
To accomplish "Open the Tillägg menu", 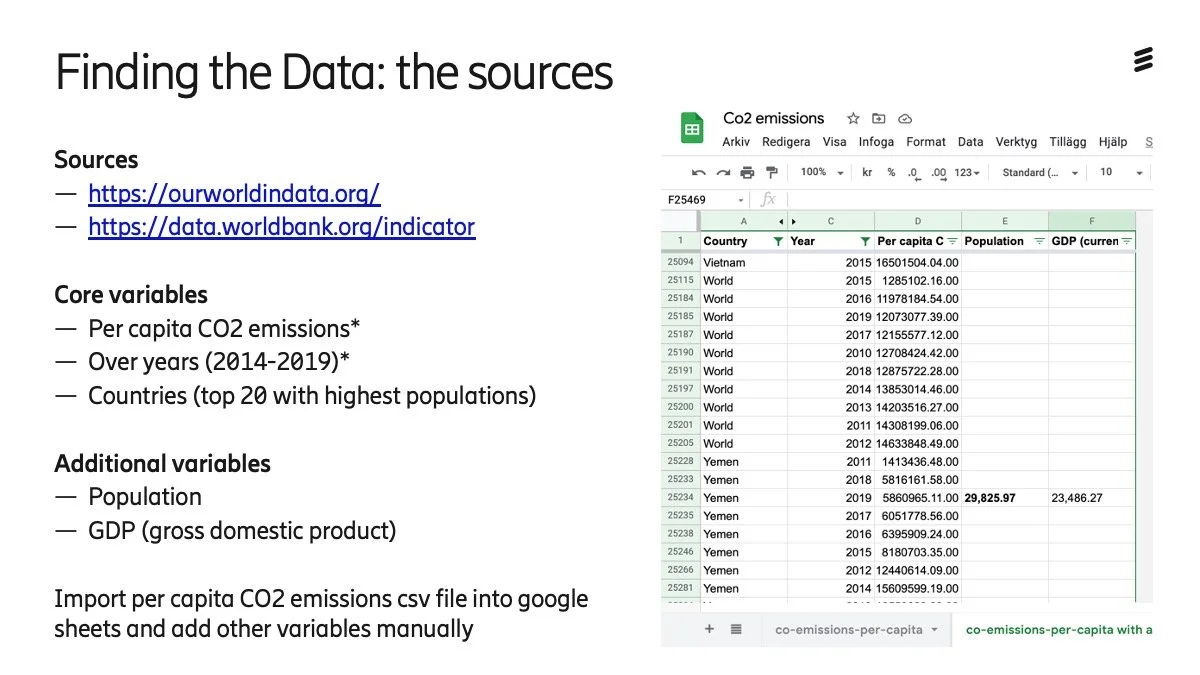I will click(x=1068, y=142).
